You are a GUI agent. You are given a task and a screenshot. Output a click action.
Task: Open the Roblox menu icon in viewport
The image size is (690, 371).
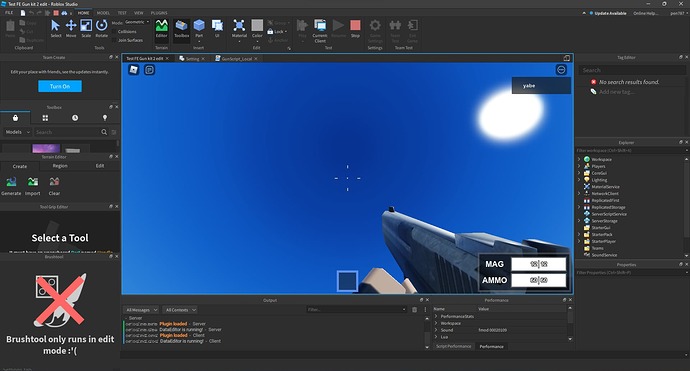(134, 70)
